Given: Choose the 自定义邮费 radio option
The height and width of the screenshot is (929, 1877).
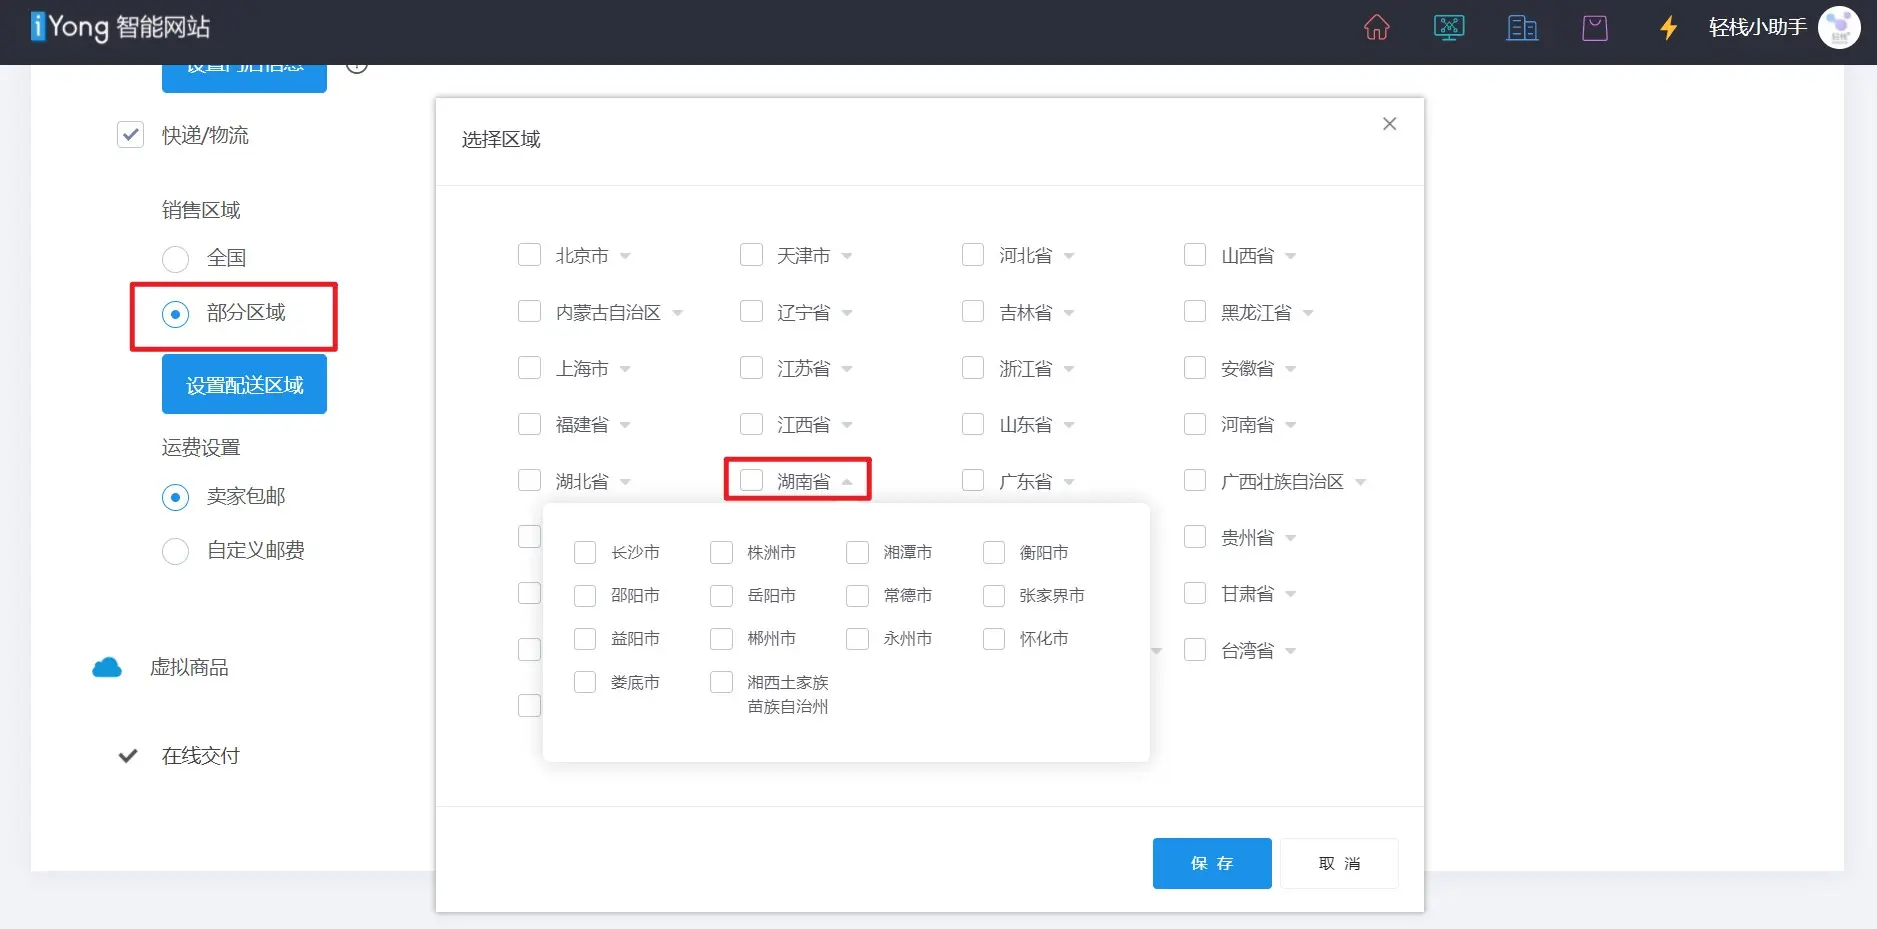Looking at the screenshot, I should [176, 551].
